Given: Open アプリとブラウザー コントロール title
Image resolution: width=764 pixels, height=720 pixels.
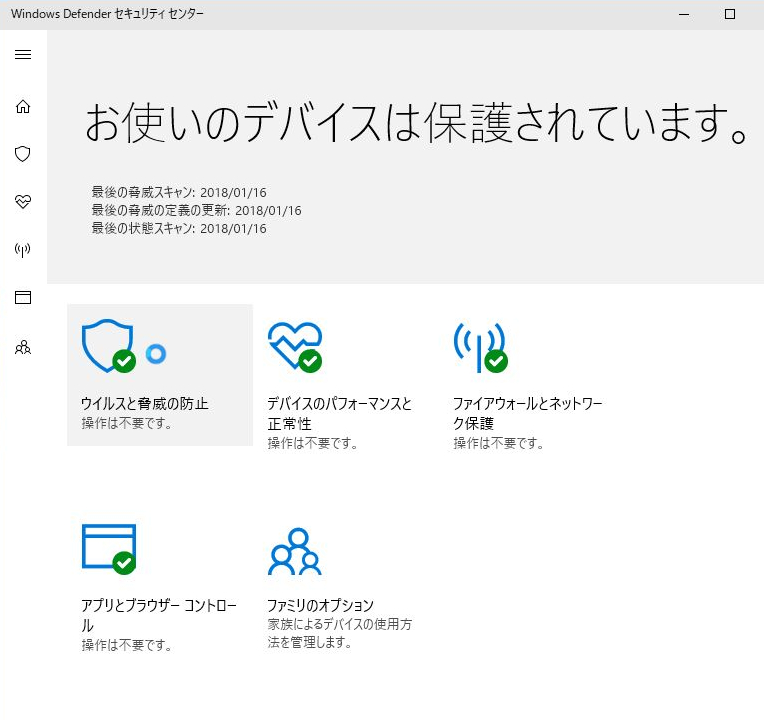Looking at the screenshot, I should click(x=159, y=615).
